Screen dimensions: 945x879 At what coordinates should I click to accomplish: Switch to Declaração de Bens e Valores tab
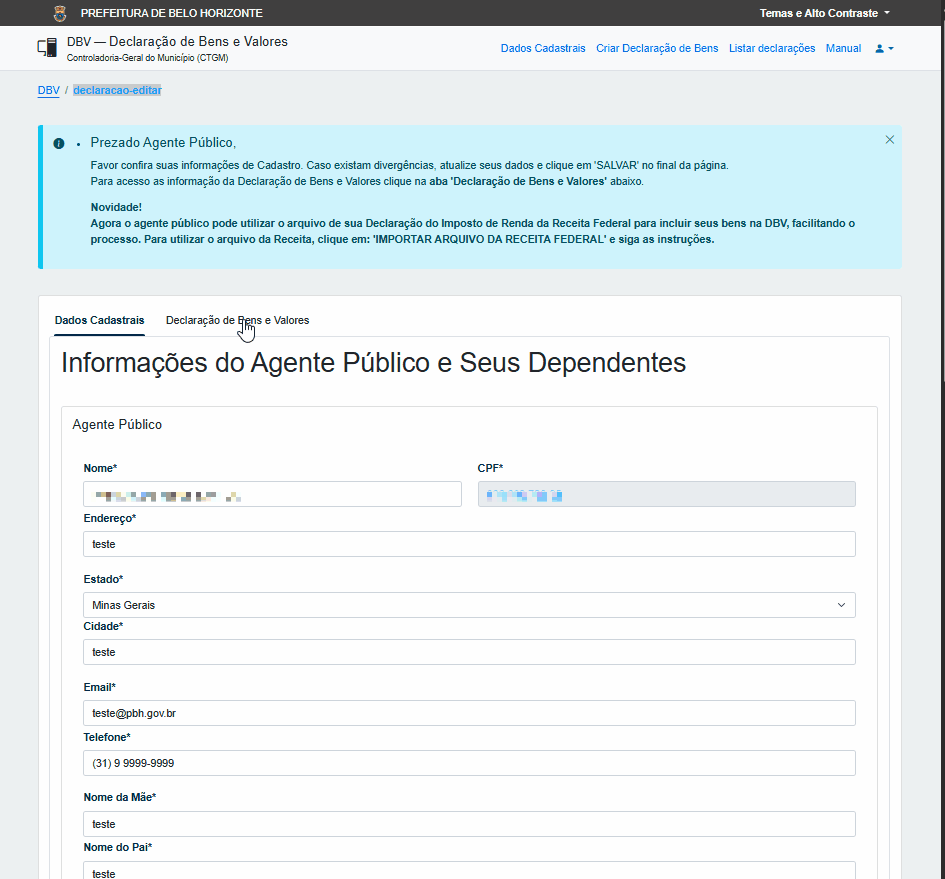(x=237, y=320)
